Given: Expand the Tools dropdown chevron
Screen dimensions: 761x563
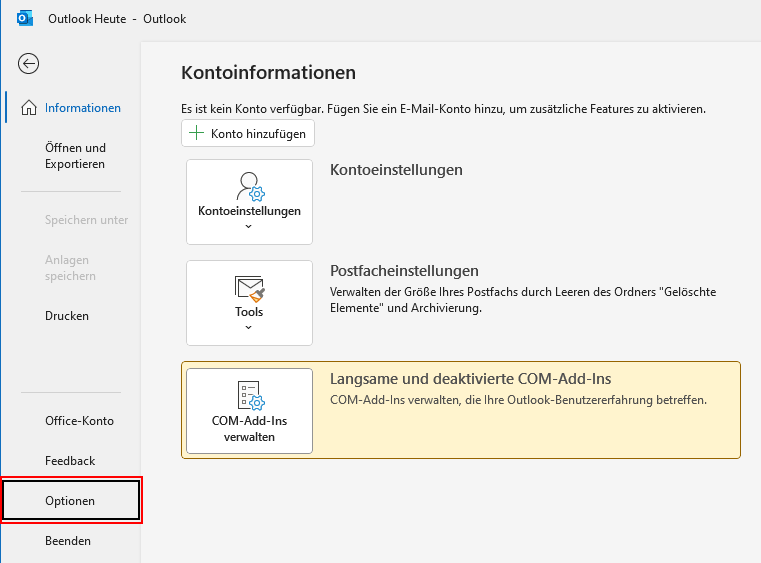Looking at the screenshot, I should (x=248, y=328).
